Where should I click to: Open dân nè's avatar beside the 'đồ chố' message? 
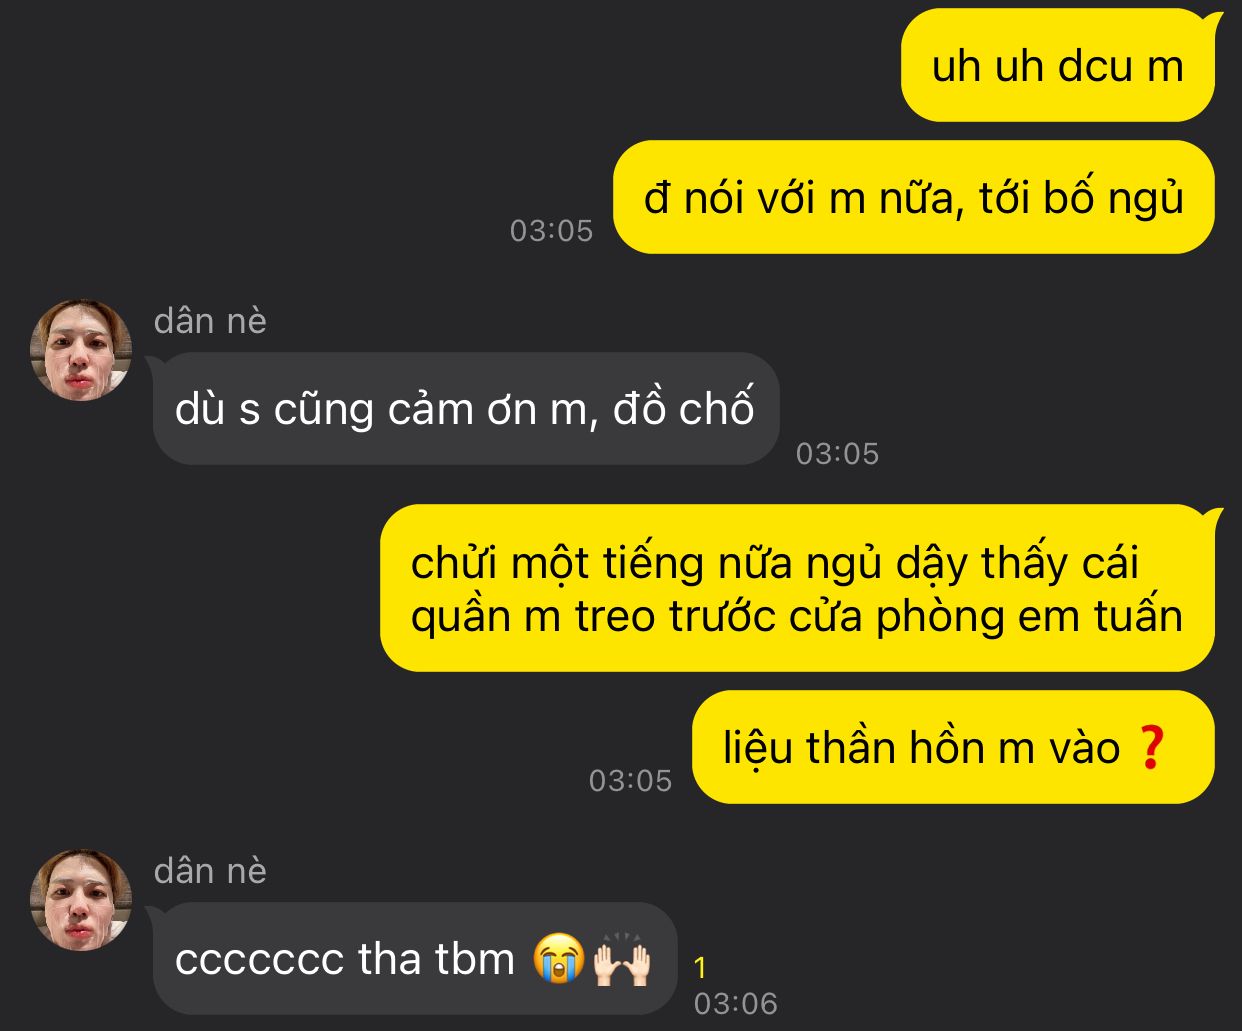click(x=81, y=350)
